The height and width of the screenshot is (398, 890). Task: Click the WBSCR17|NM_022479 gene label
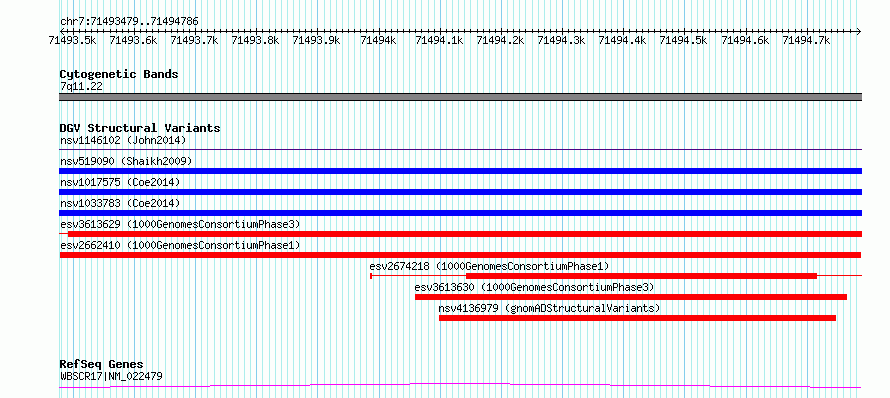coord(113,376)
